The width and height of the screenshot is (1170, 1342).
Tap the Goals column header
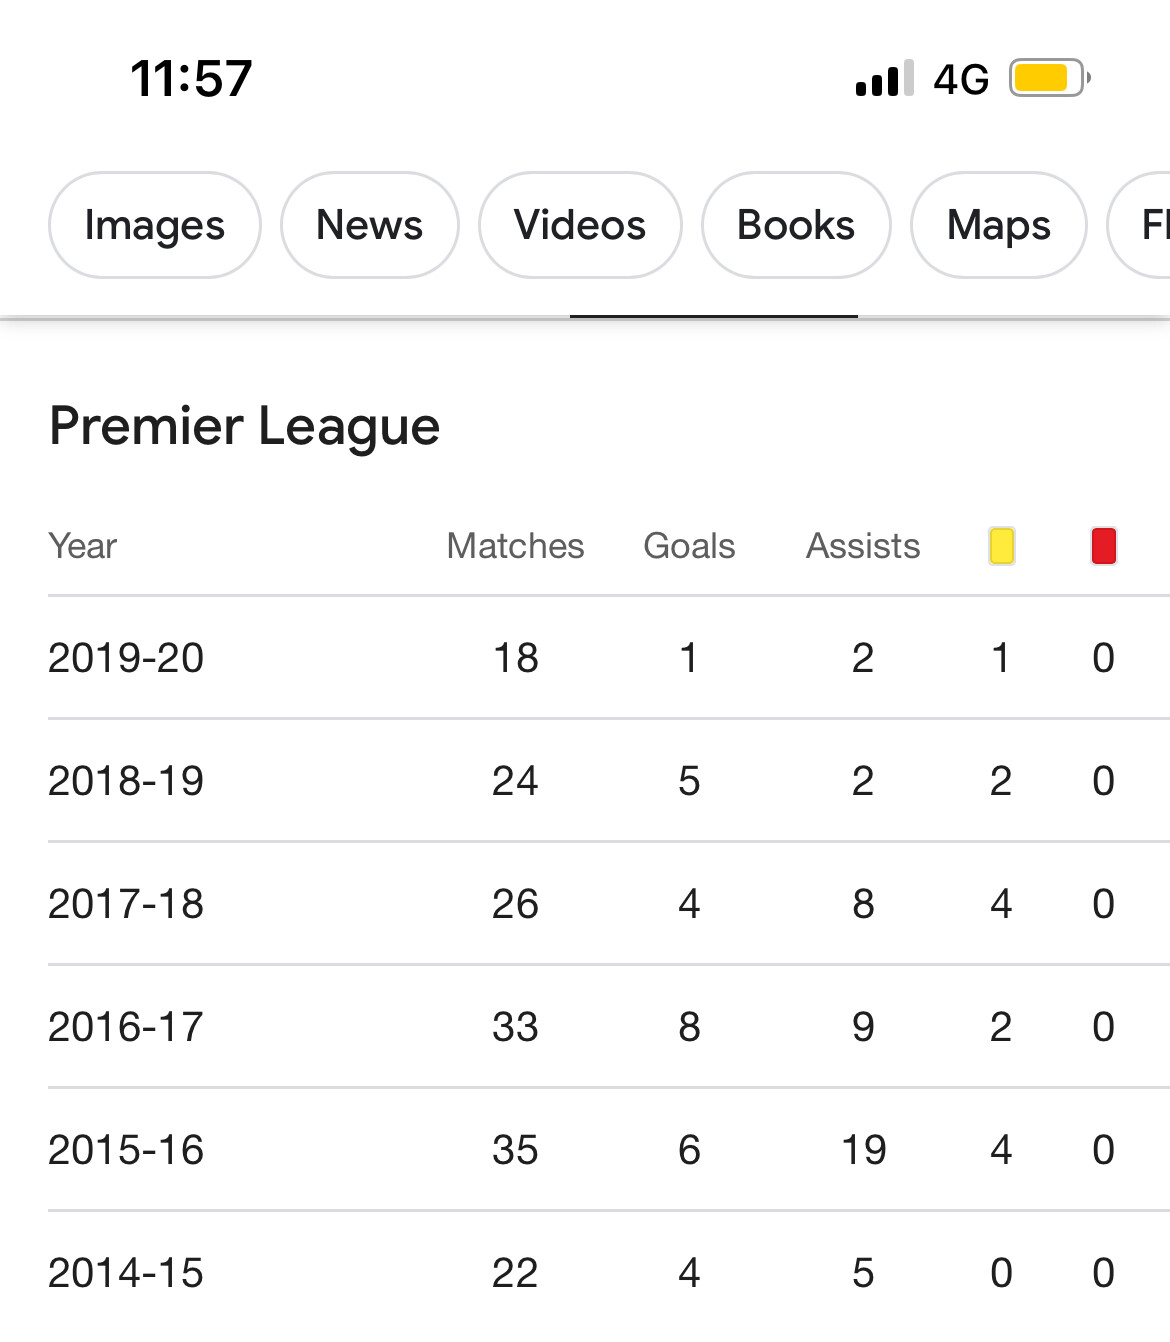689,546
